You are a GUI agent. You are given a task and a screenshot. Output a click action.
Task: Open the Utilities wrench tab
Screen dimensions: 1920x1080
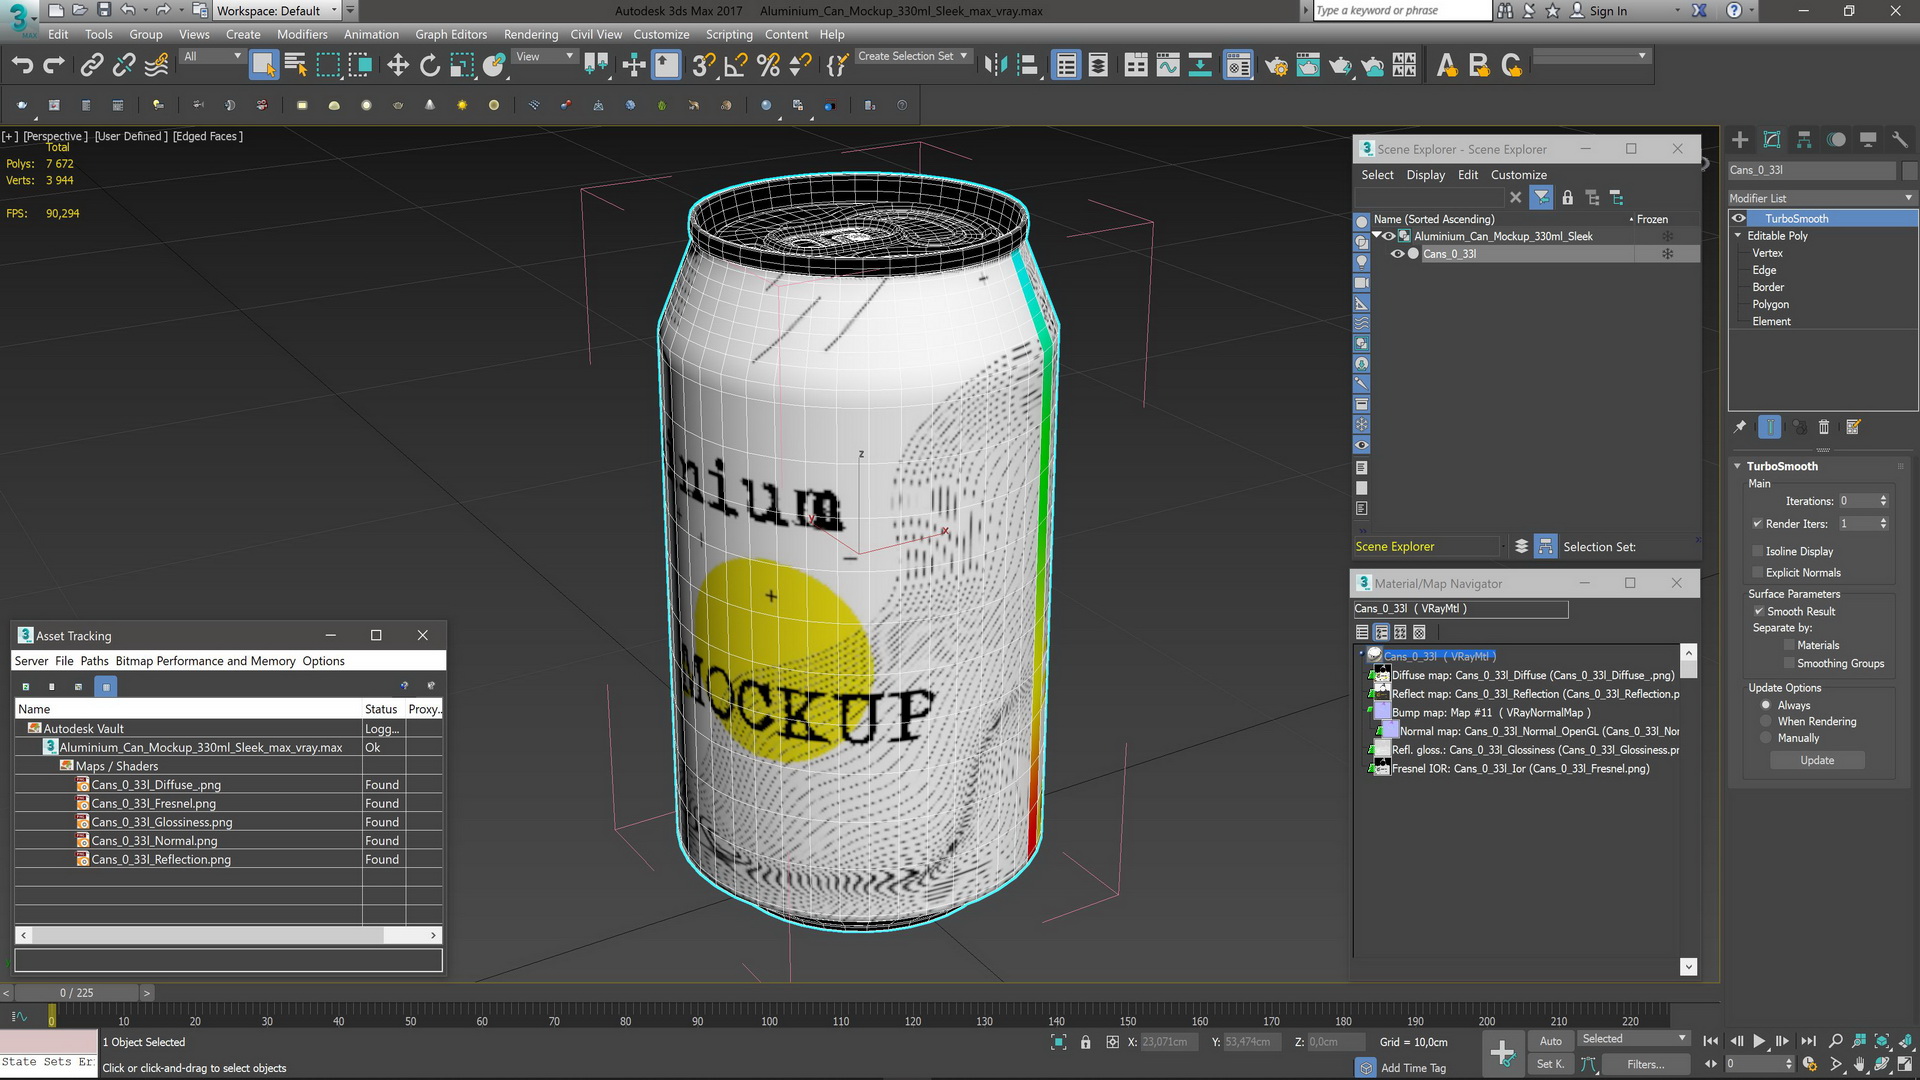pos(1900,140)
